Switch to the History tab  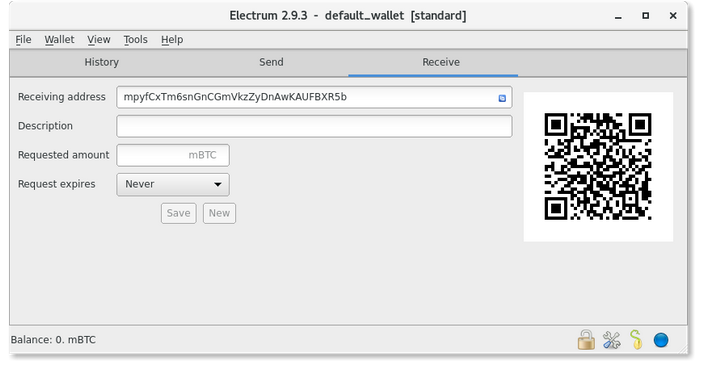(x=101, y=62)
